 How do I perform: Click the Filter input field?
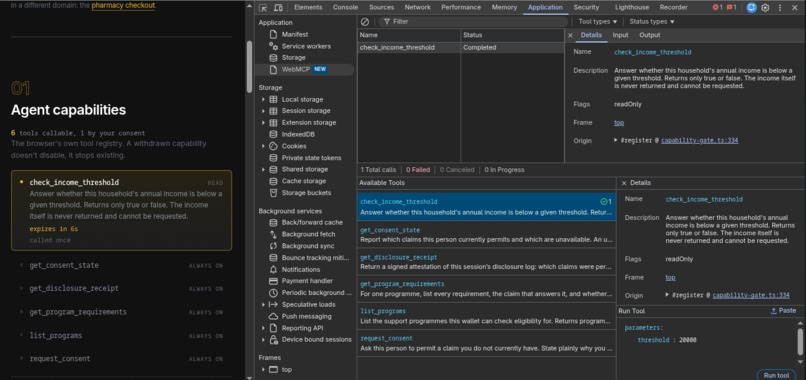pos(473,22)
